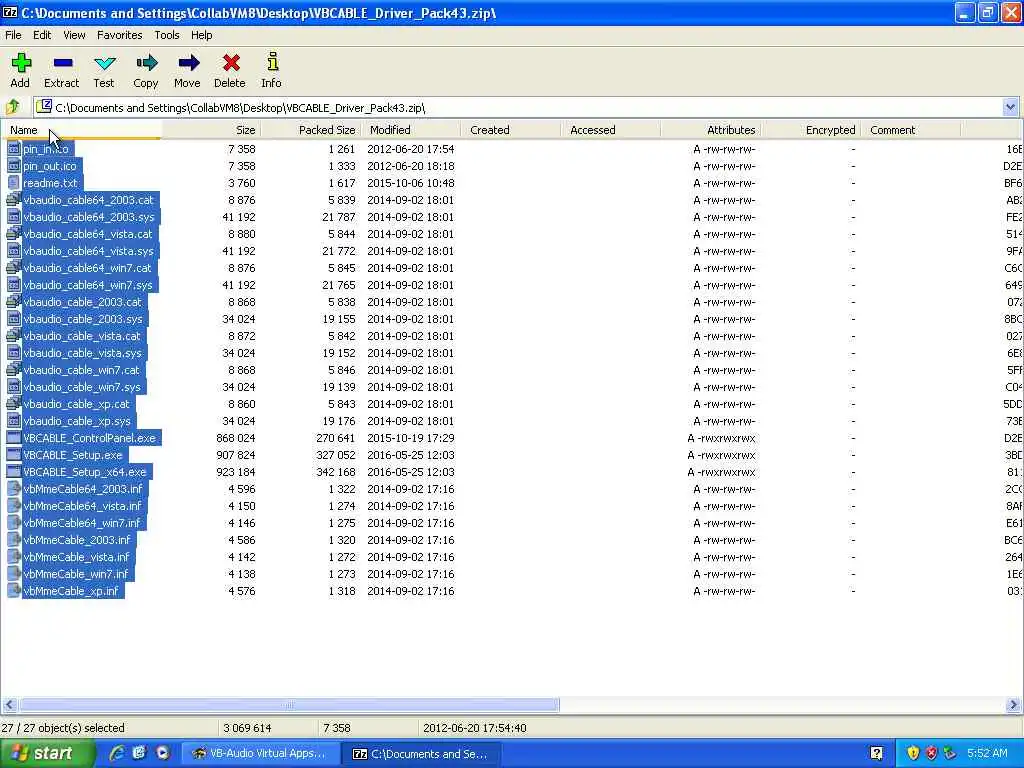
Task: Click the scroll left arrow
Action: [9, 705]
